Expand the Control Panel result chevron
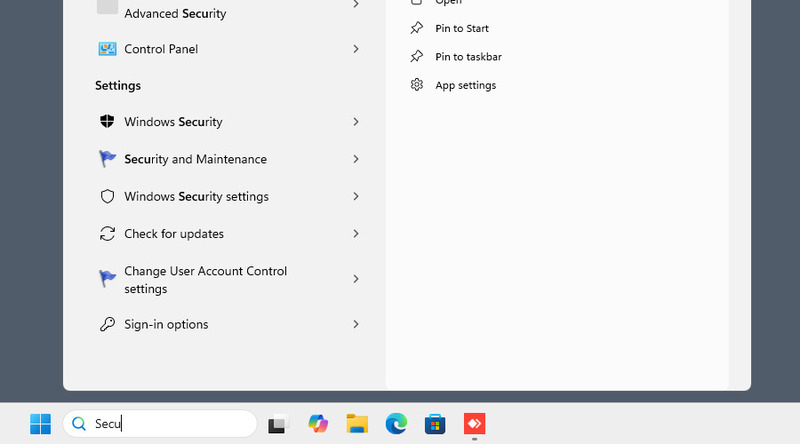Viewport: 800px width, 444px height. coord(356,49)
